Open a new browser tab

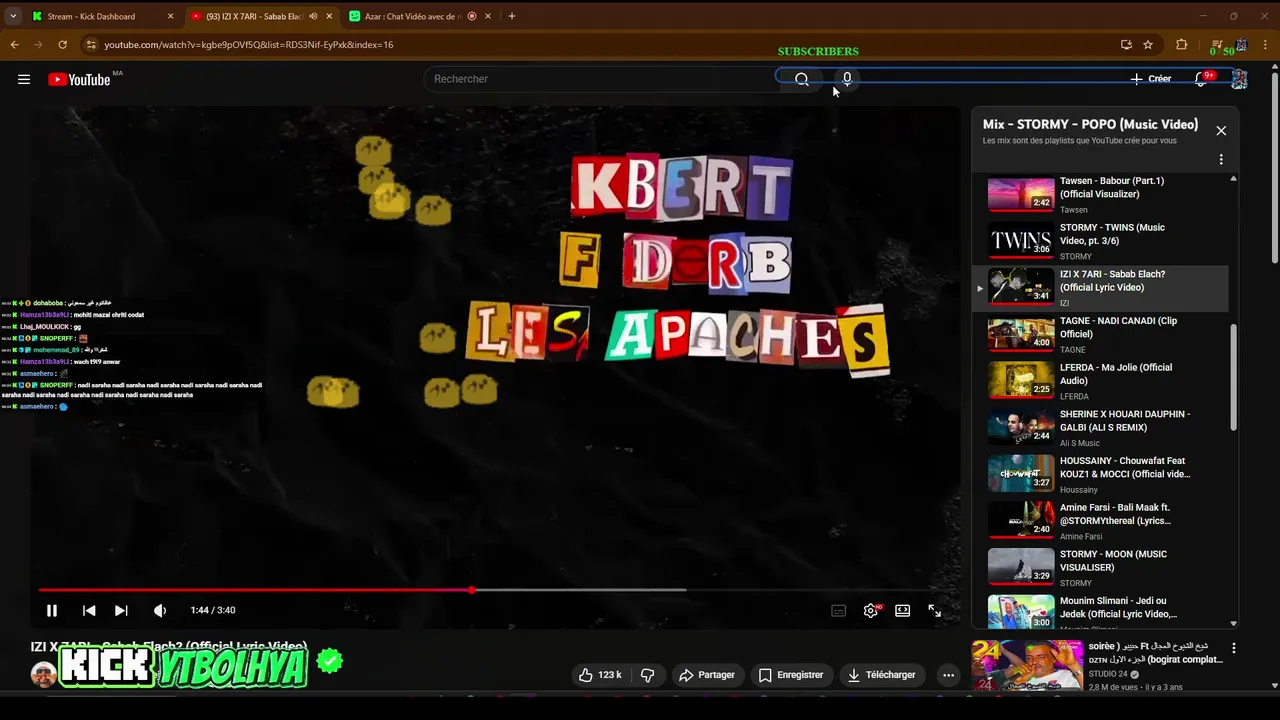(x=512, y=16)
